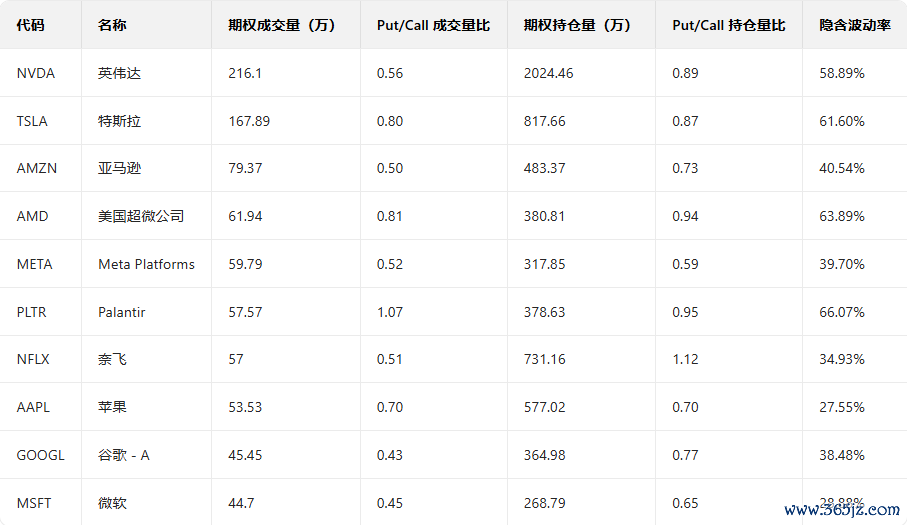Select the NFLX ticker cell
The image size is (907, 525).
(33, 359)
